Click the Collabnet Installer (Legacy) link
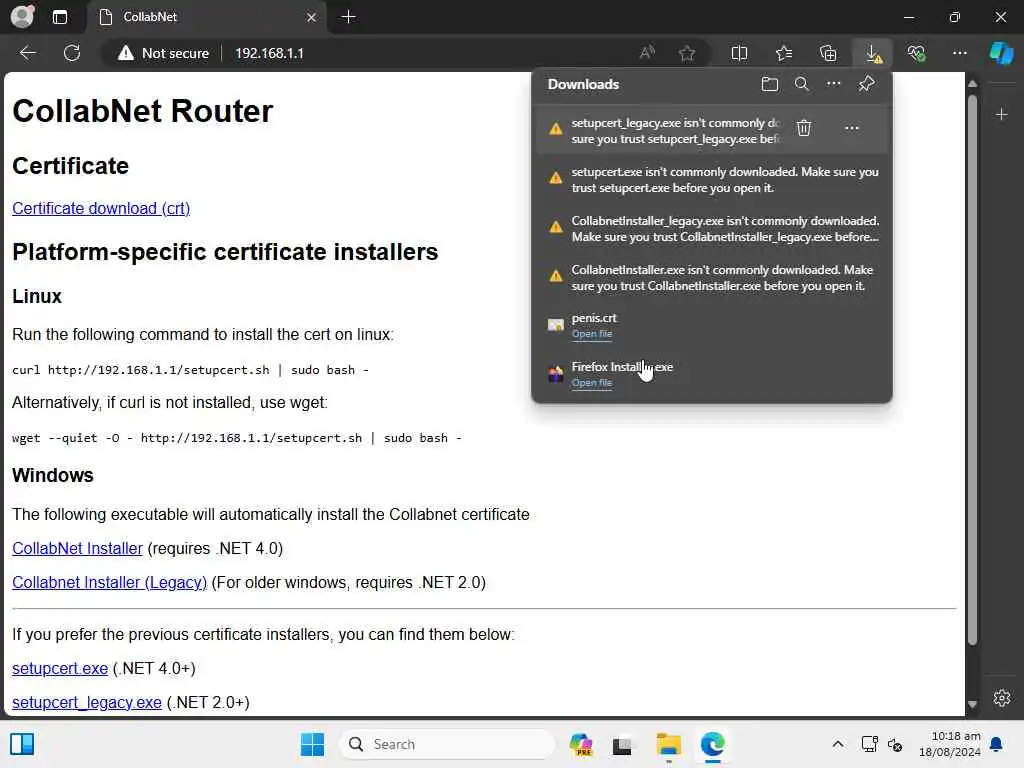This screenshot has height=768, width=1024. [x=109, y=583]
